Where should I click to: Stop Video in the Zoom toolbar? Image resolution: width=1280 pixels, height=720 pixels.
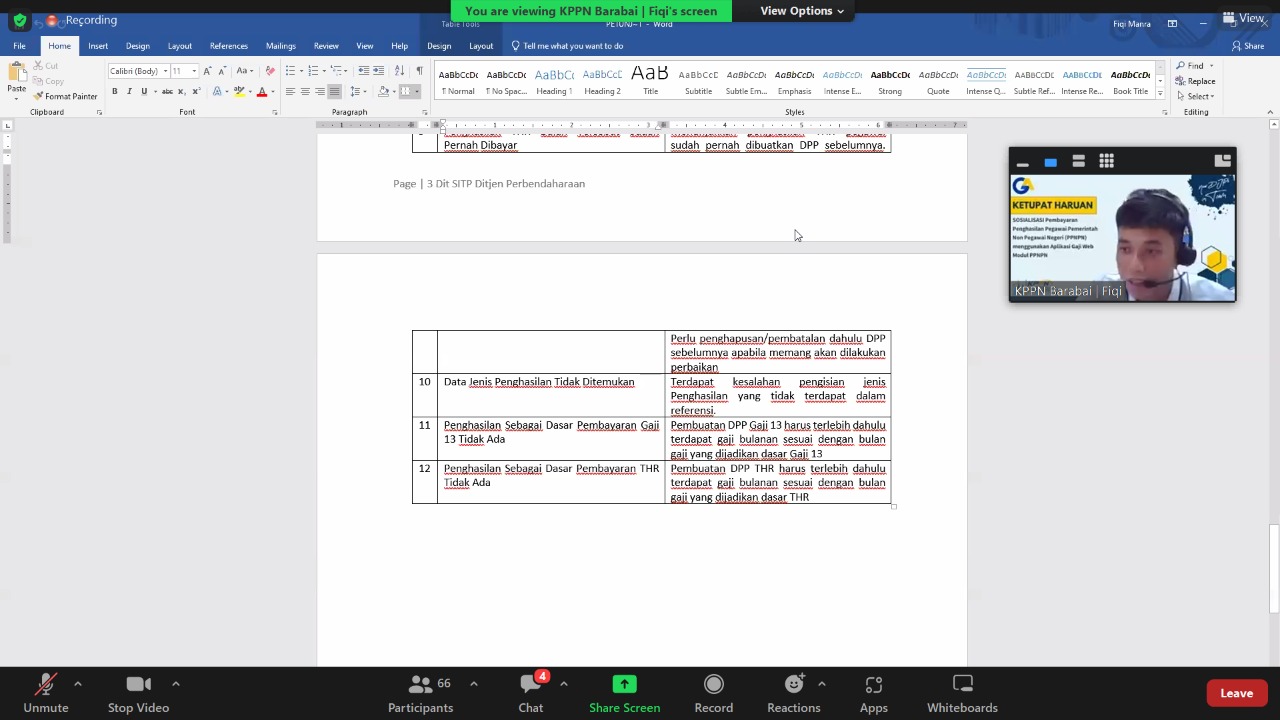coord(138,693)
